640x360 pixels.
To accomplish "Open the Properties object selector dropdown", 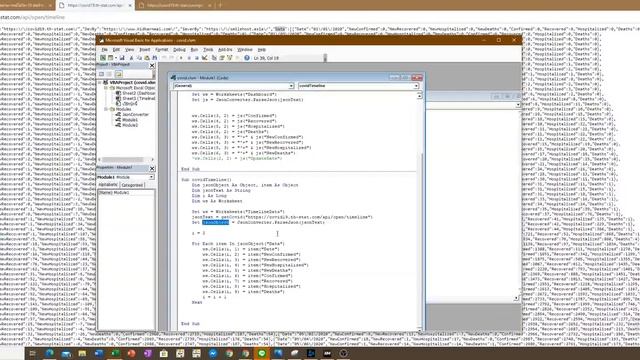I will [x=151, y=177].
